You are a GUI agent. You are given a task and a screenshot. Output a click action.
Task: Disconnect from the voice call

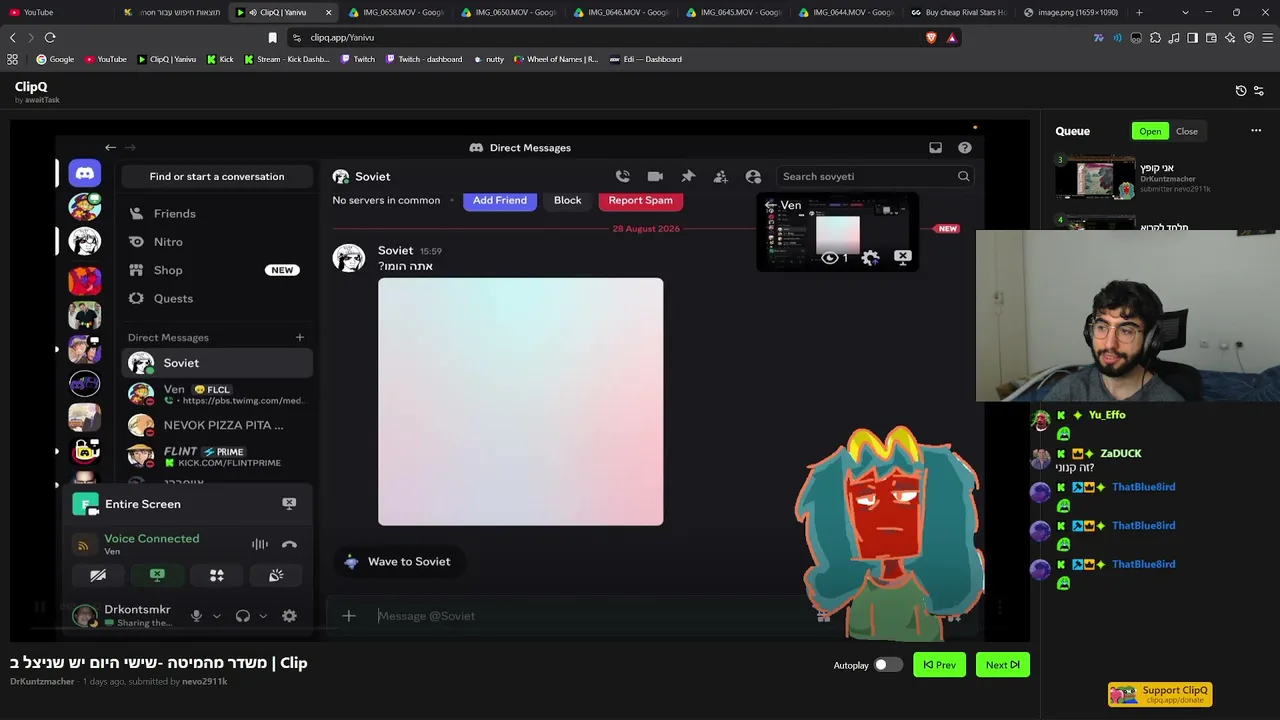coord(289,544)
